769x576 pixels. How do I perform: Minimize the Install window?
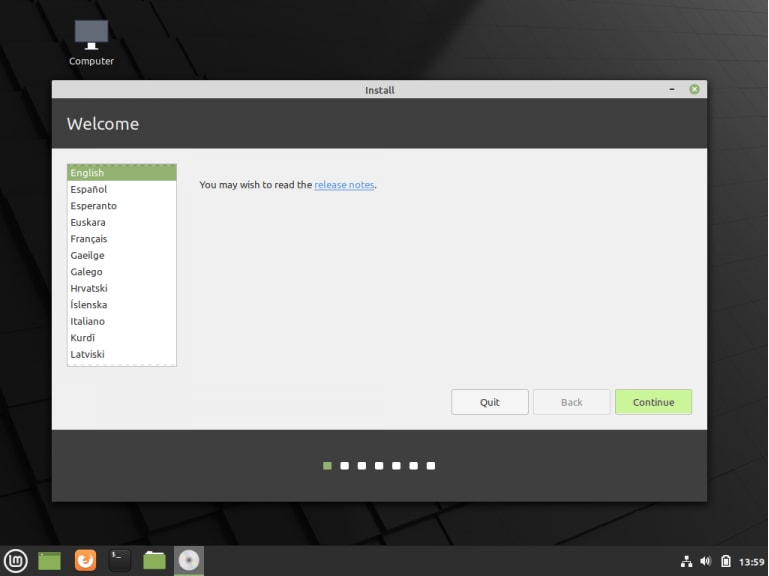tap(672, 89)
